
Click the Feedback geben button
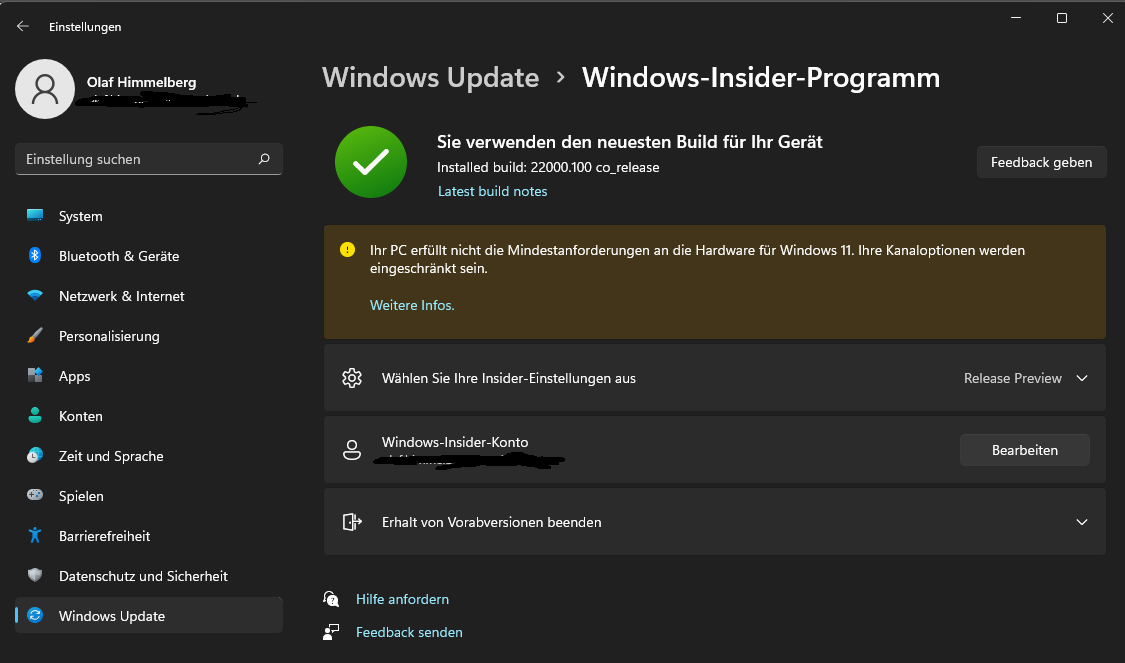tap(1041, 162)
